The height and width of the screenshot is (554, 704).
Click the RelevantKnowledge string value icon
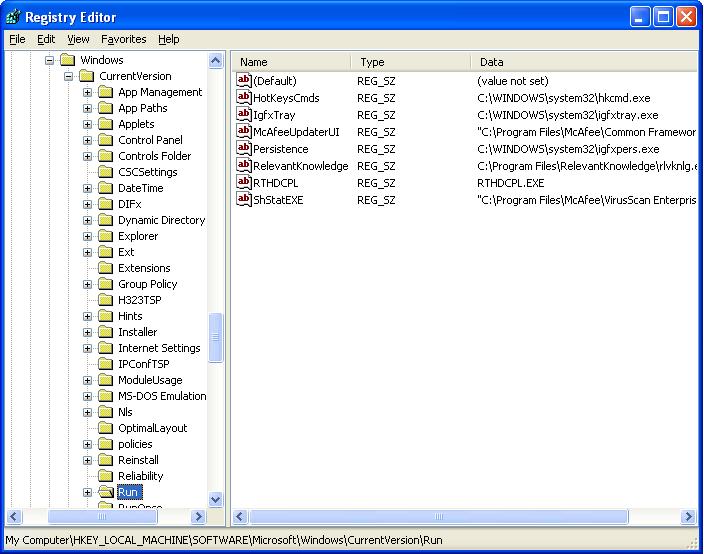pos(243,165)
